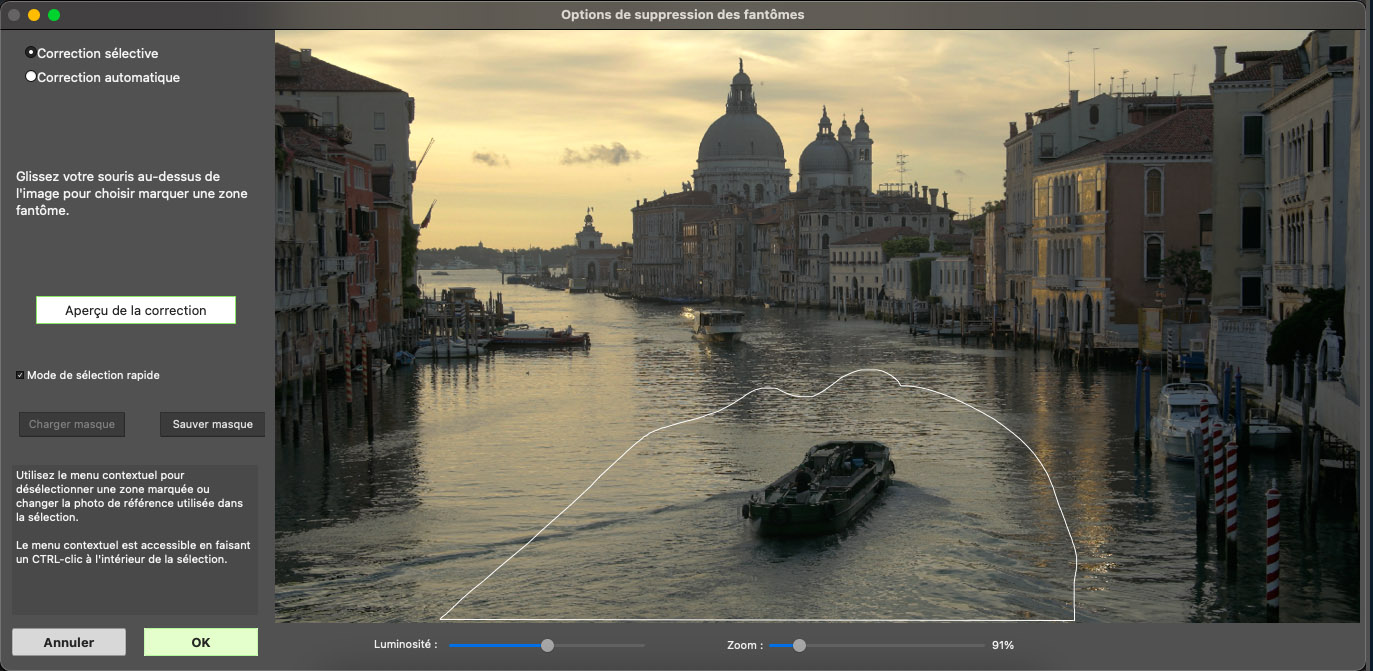Close the window with red button
Image resolution: width=1373 pixels, height=671 pixels.
point(14,15)
